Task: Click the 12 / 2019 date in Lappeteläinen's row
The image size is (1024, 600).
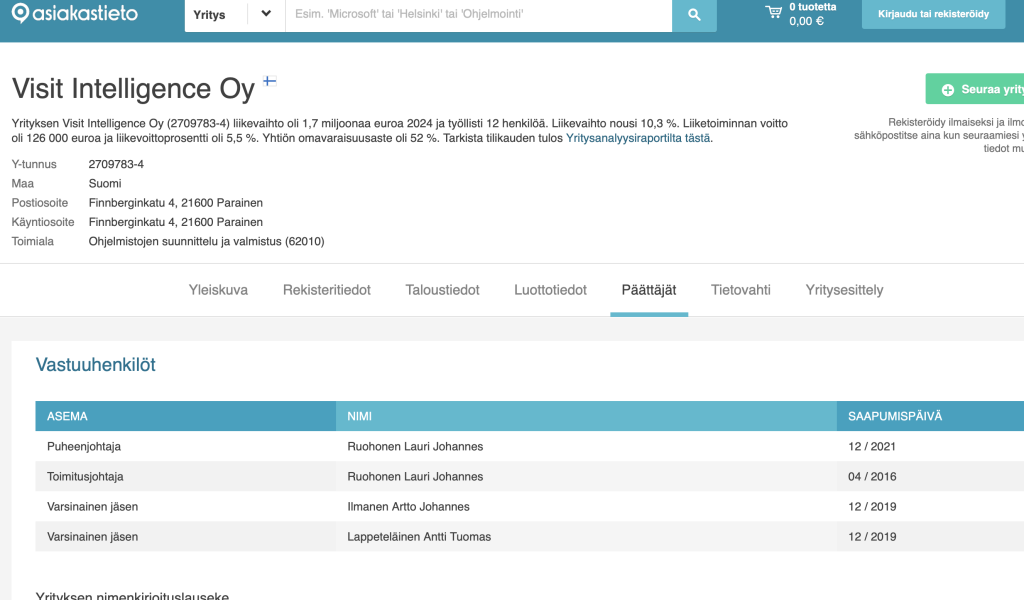Action: pos(872,537)
